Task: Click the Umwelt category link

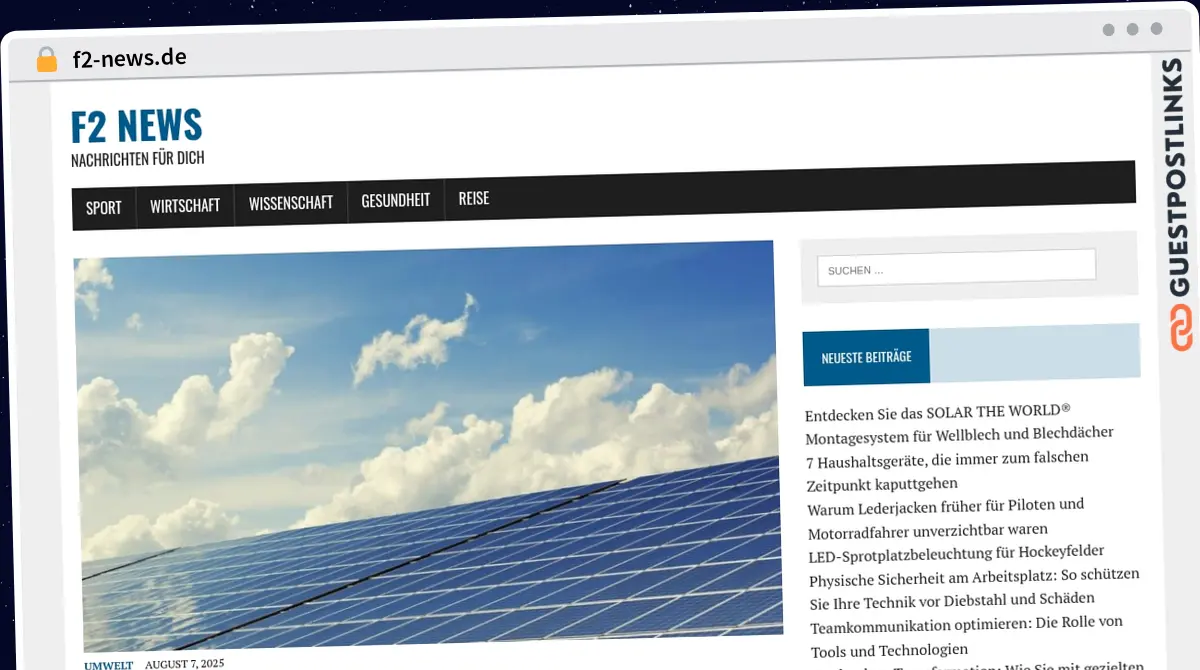Action: pyautogui.click(x=108, y=665)
